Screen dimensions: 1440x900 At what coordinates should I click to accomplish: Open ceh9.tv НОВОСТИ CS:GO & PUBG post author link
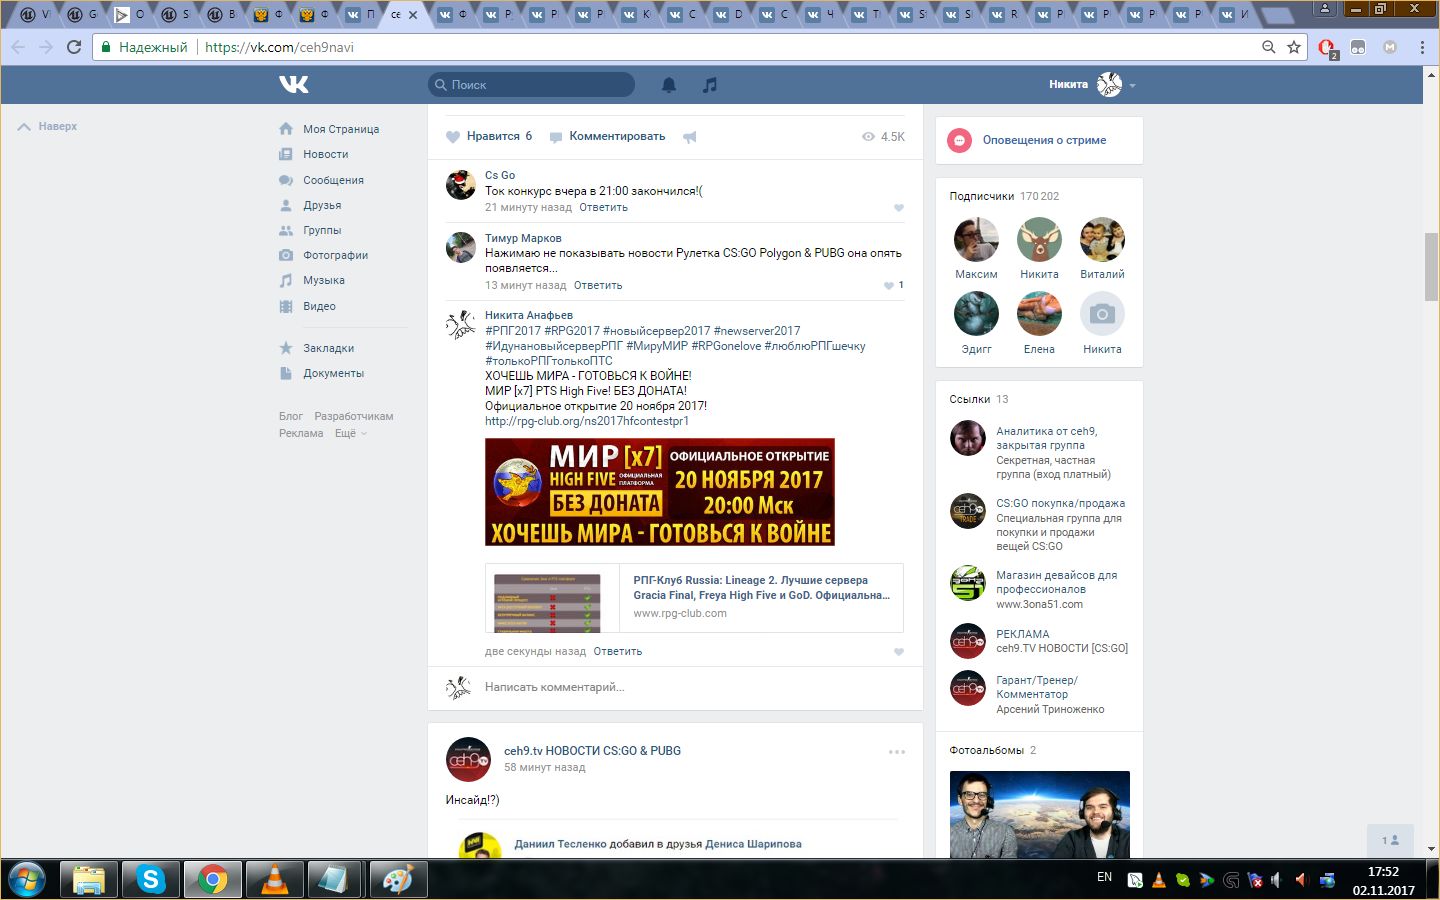pyautogui.click(x=592, y=751)
